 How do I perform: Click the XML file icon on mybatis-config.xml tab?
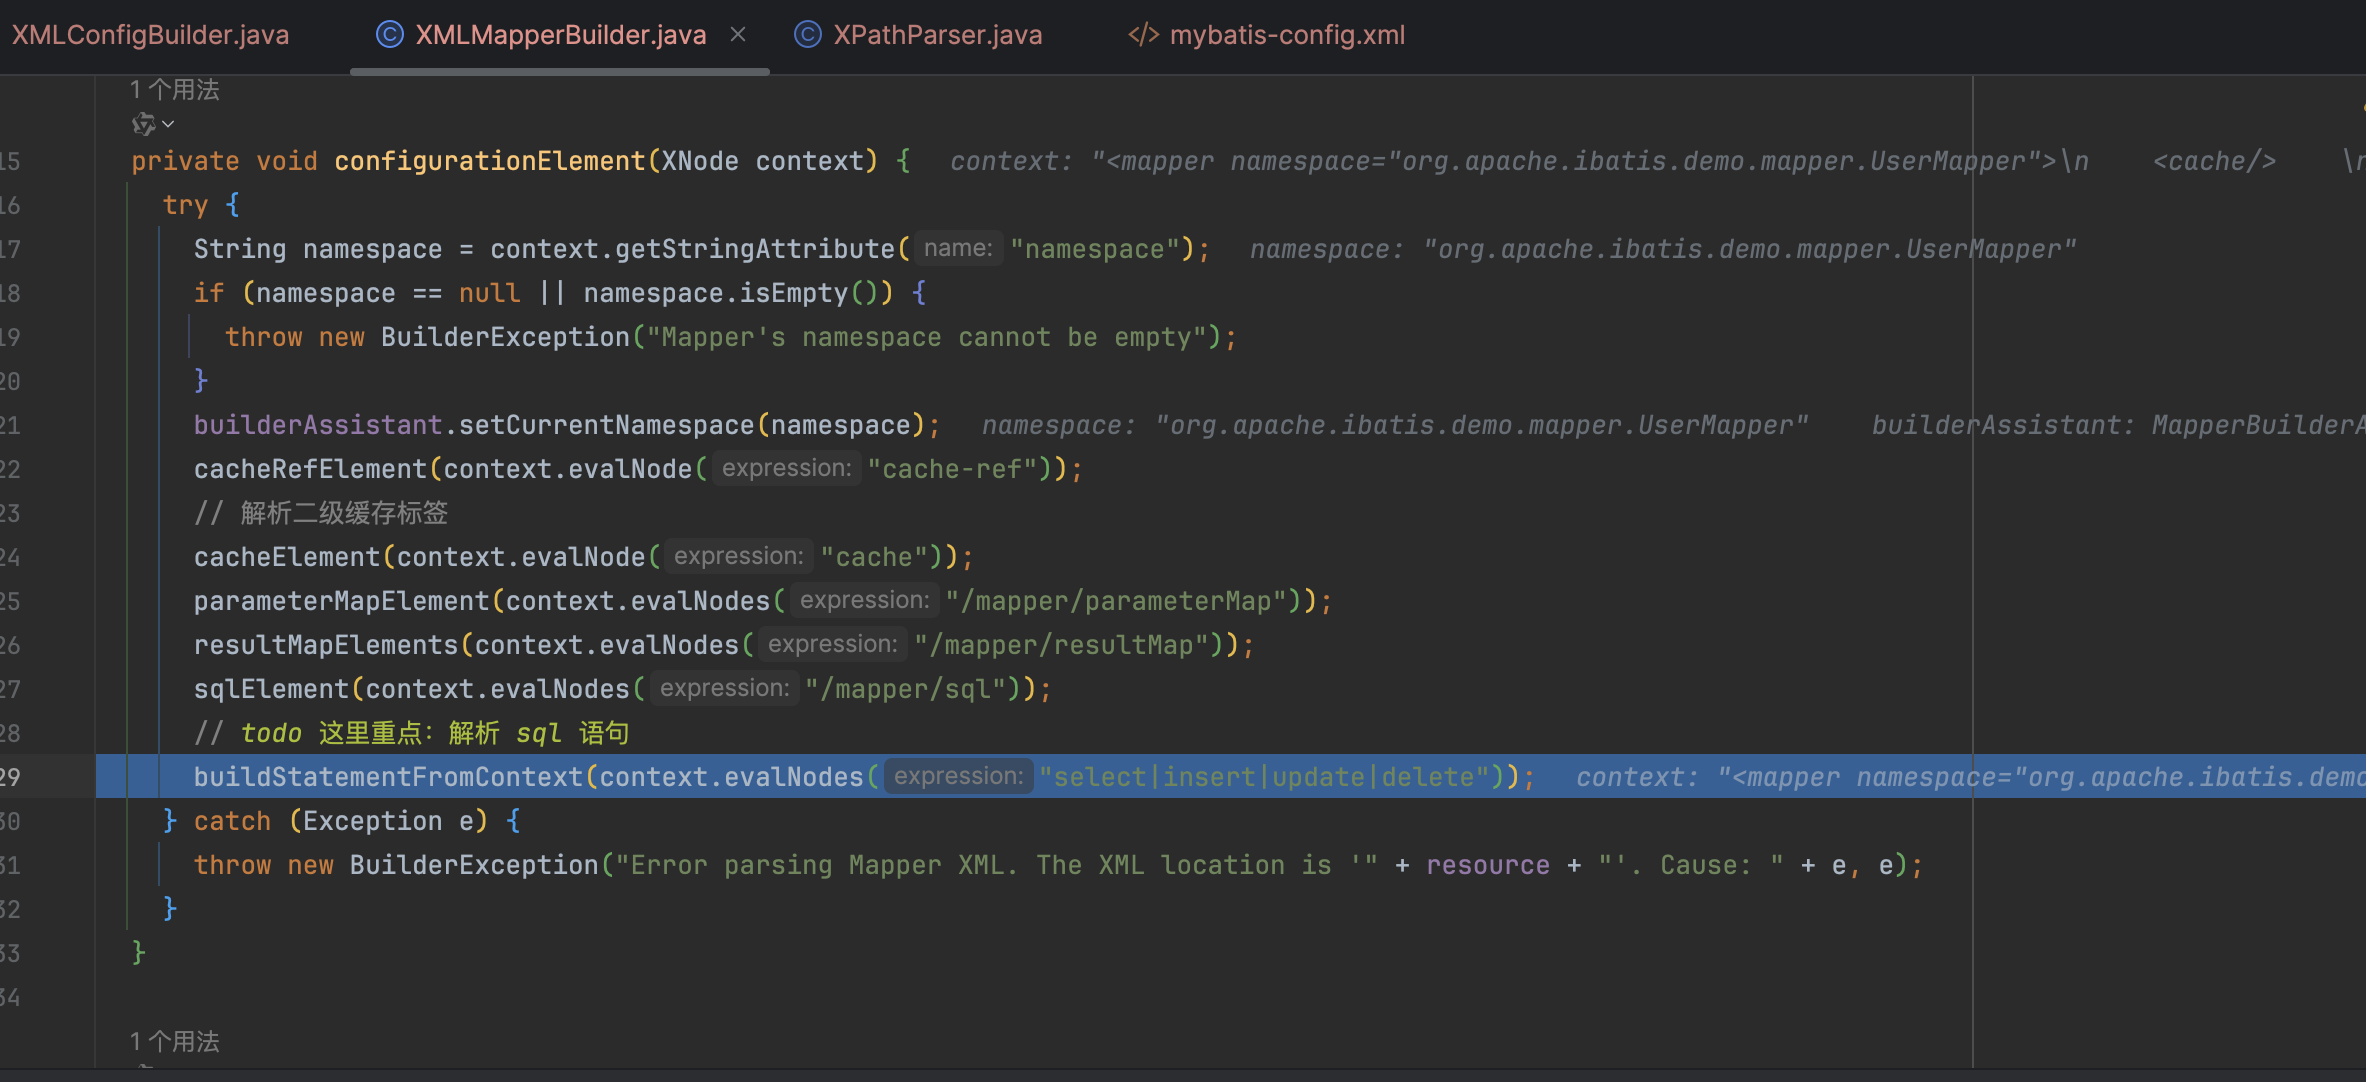click(1143, 35)
